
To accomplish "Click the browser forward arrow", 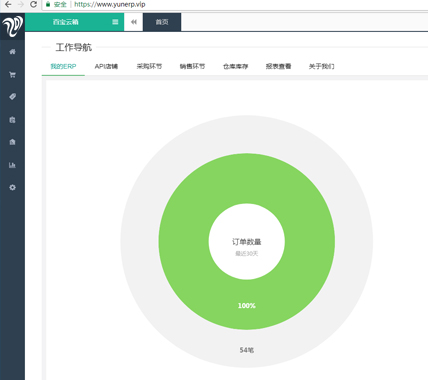I will (x=21, y=4).
